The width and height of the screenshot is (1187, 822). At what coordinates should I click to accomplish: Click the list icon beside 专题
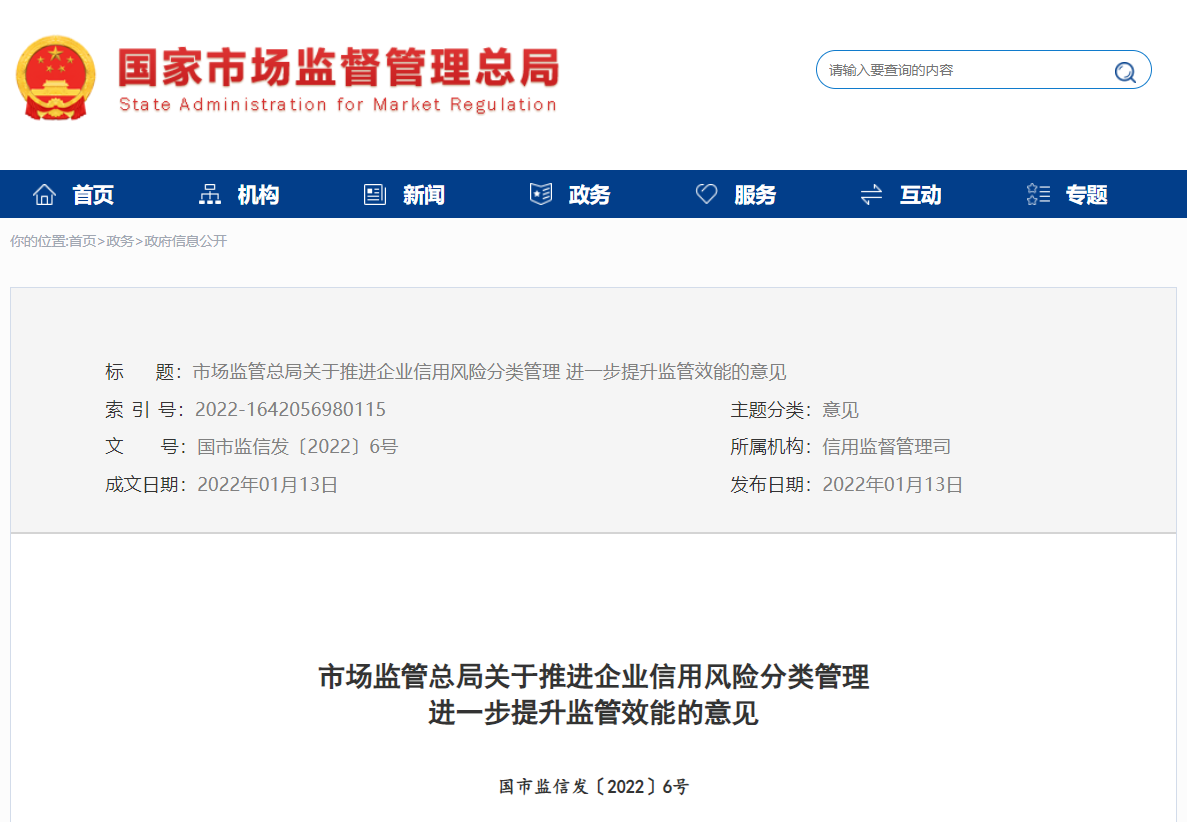1038,195
